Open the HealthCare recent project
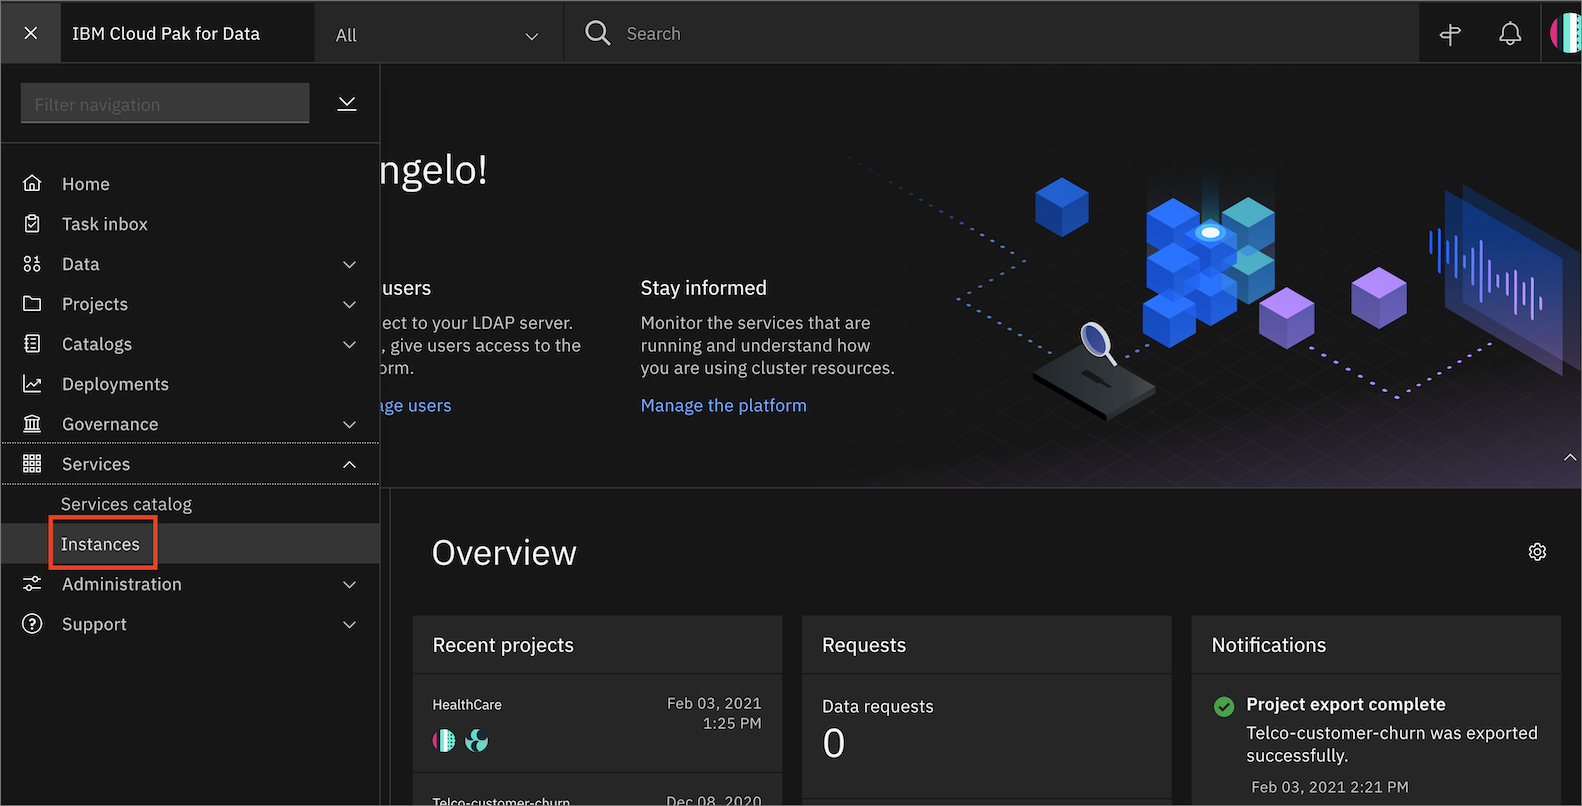 467,704
